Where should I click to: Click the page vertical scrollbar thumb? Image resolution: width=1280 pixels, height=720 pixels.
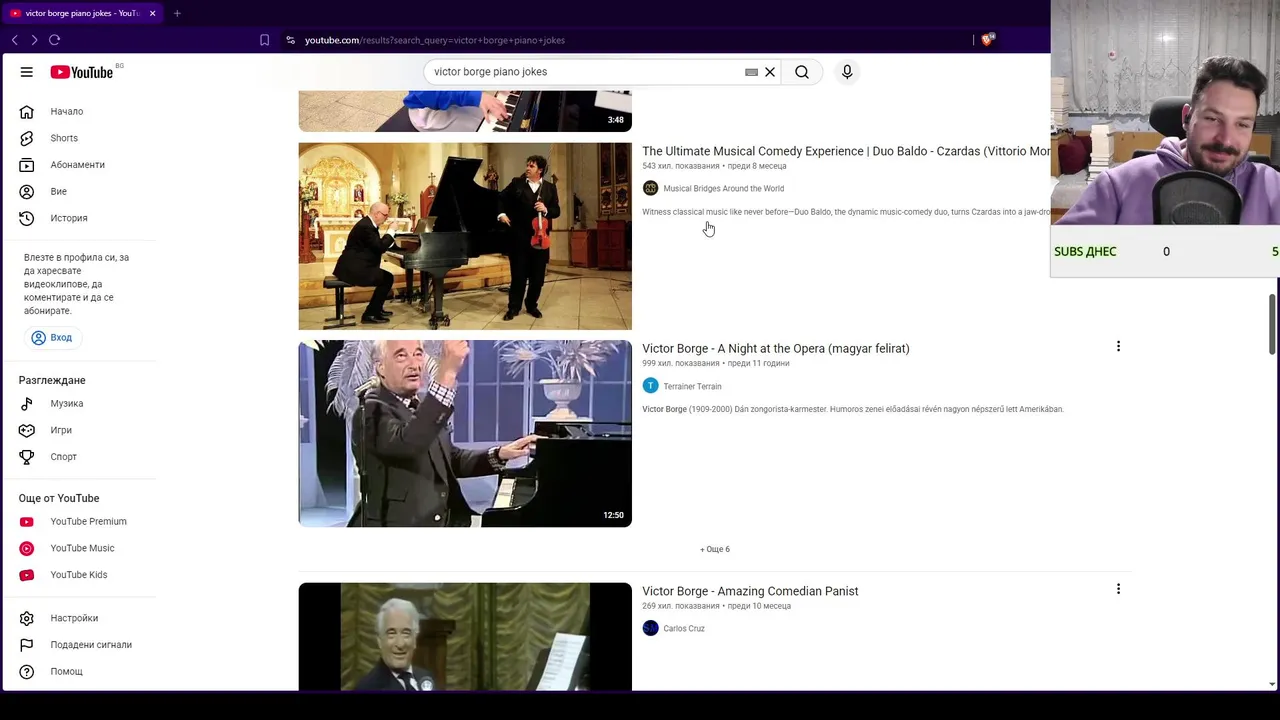click(x=1272, y=323)
